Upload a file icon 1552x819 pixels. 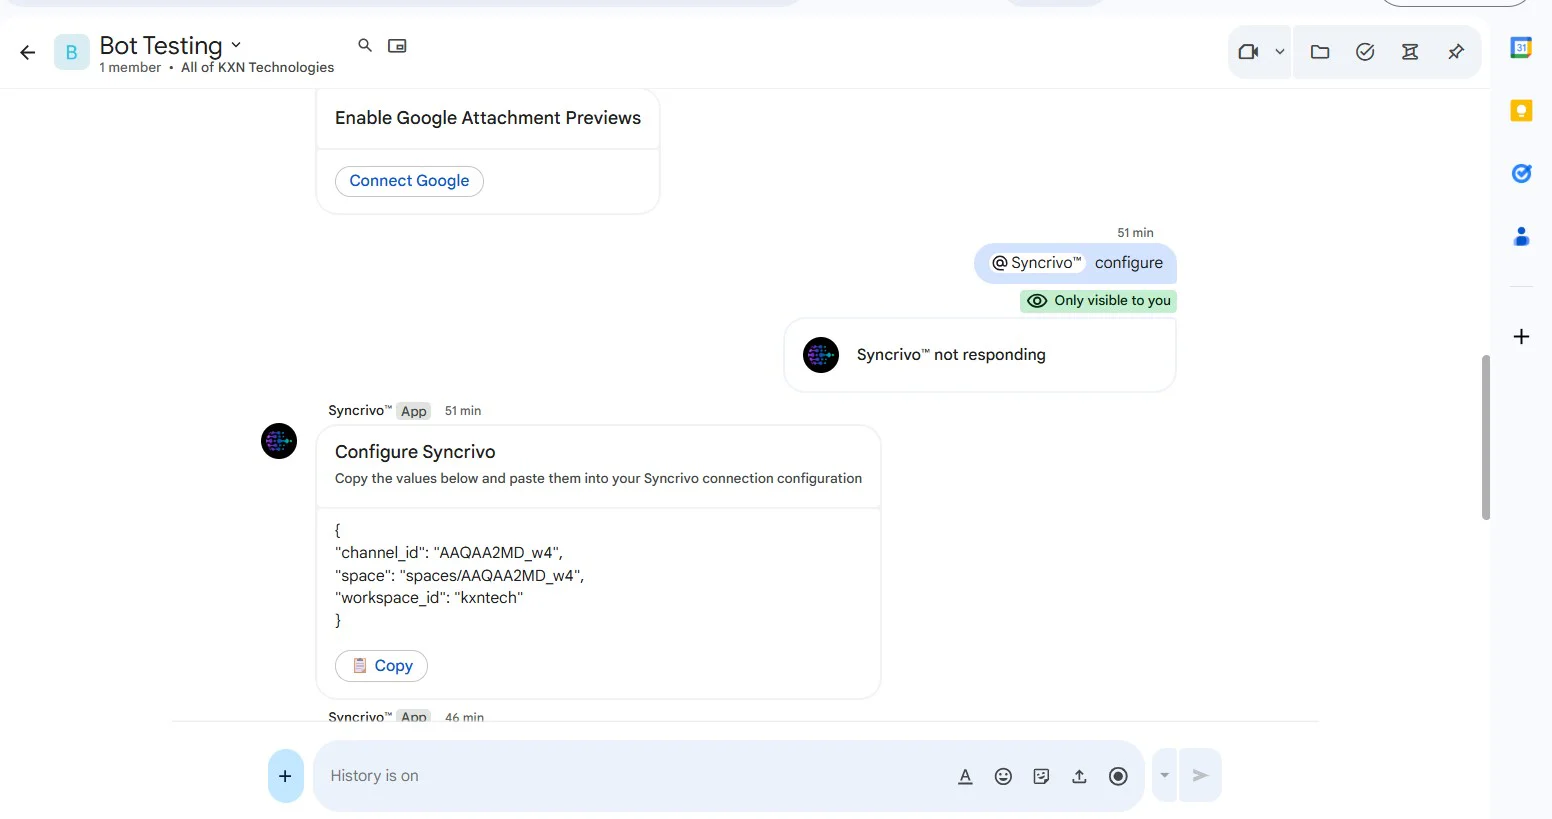1079,776
